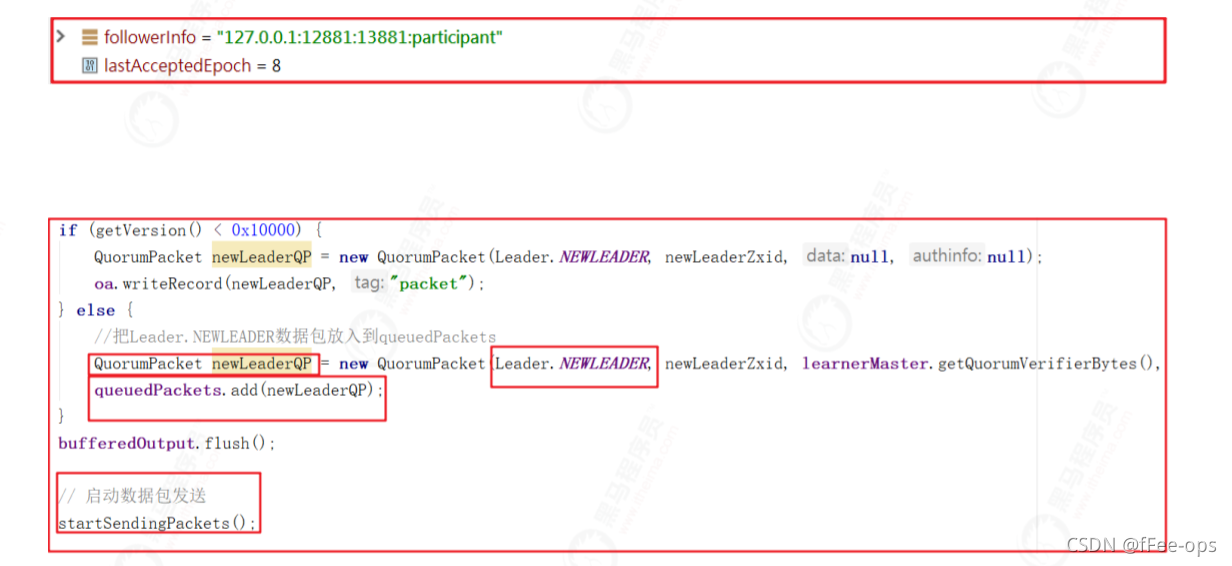Click the 启动数据包发送 comment
Image resolution: width=1232 pixels, height=566 pixels.
coord(132,496)
